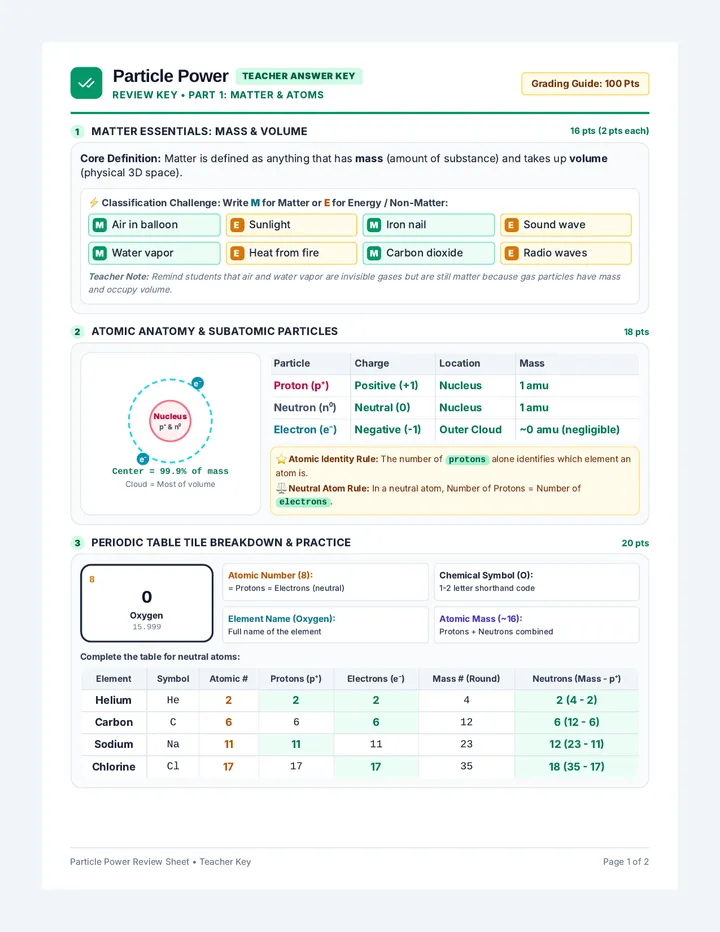Click the electron dot at the bottom of the orbit

pyautogui.click(x=143, y=459)
